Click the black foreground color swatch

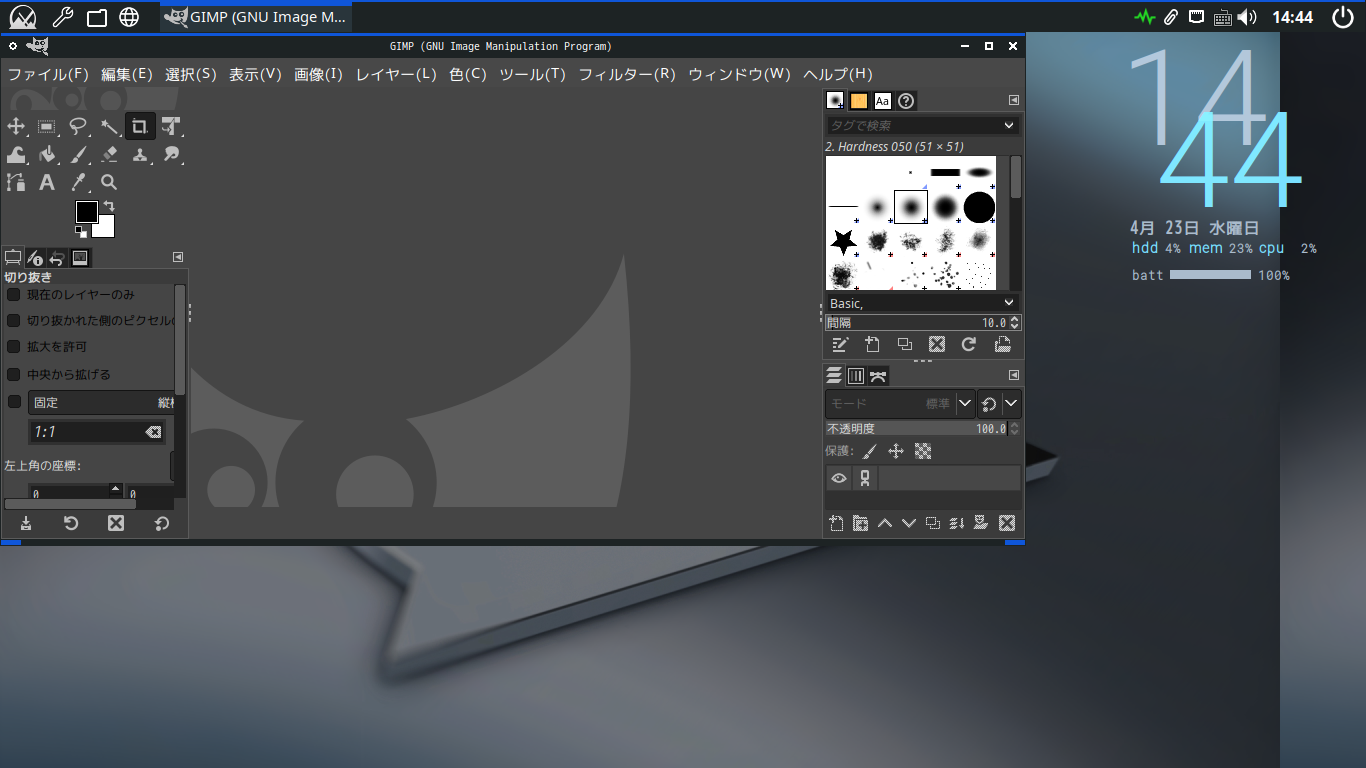point(87,212)
